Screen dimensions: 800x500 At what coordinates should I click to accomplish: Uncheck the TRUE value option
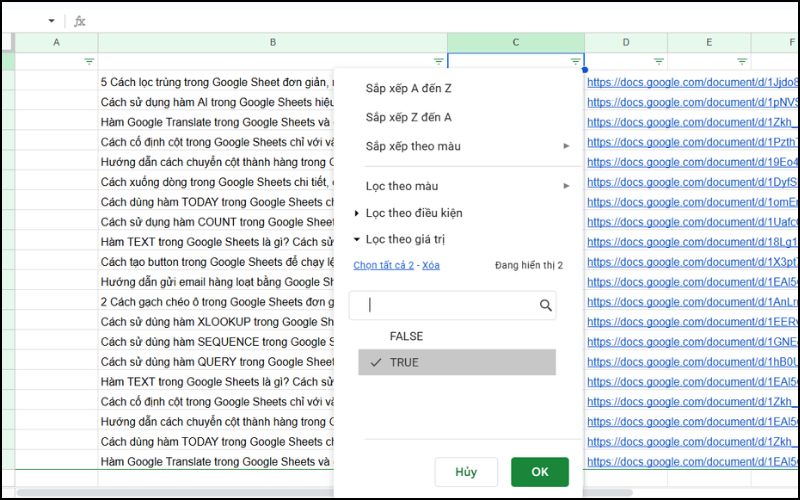point(457,362)
